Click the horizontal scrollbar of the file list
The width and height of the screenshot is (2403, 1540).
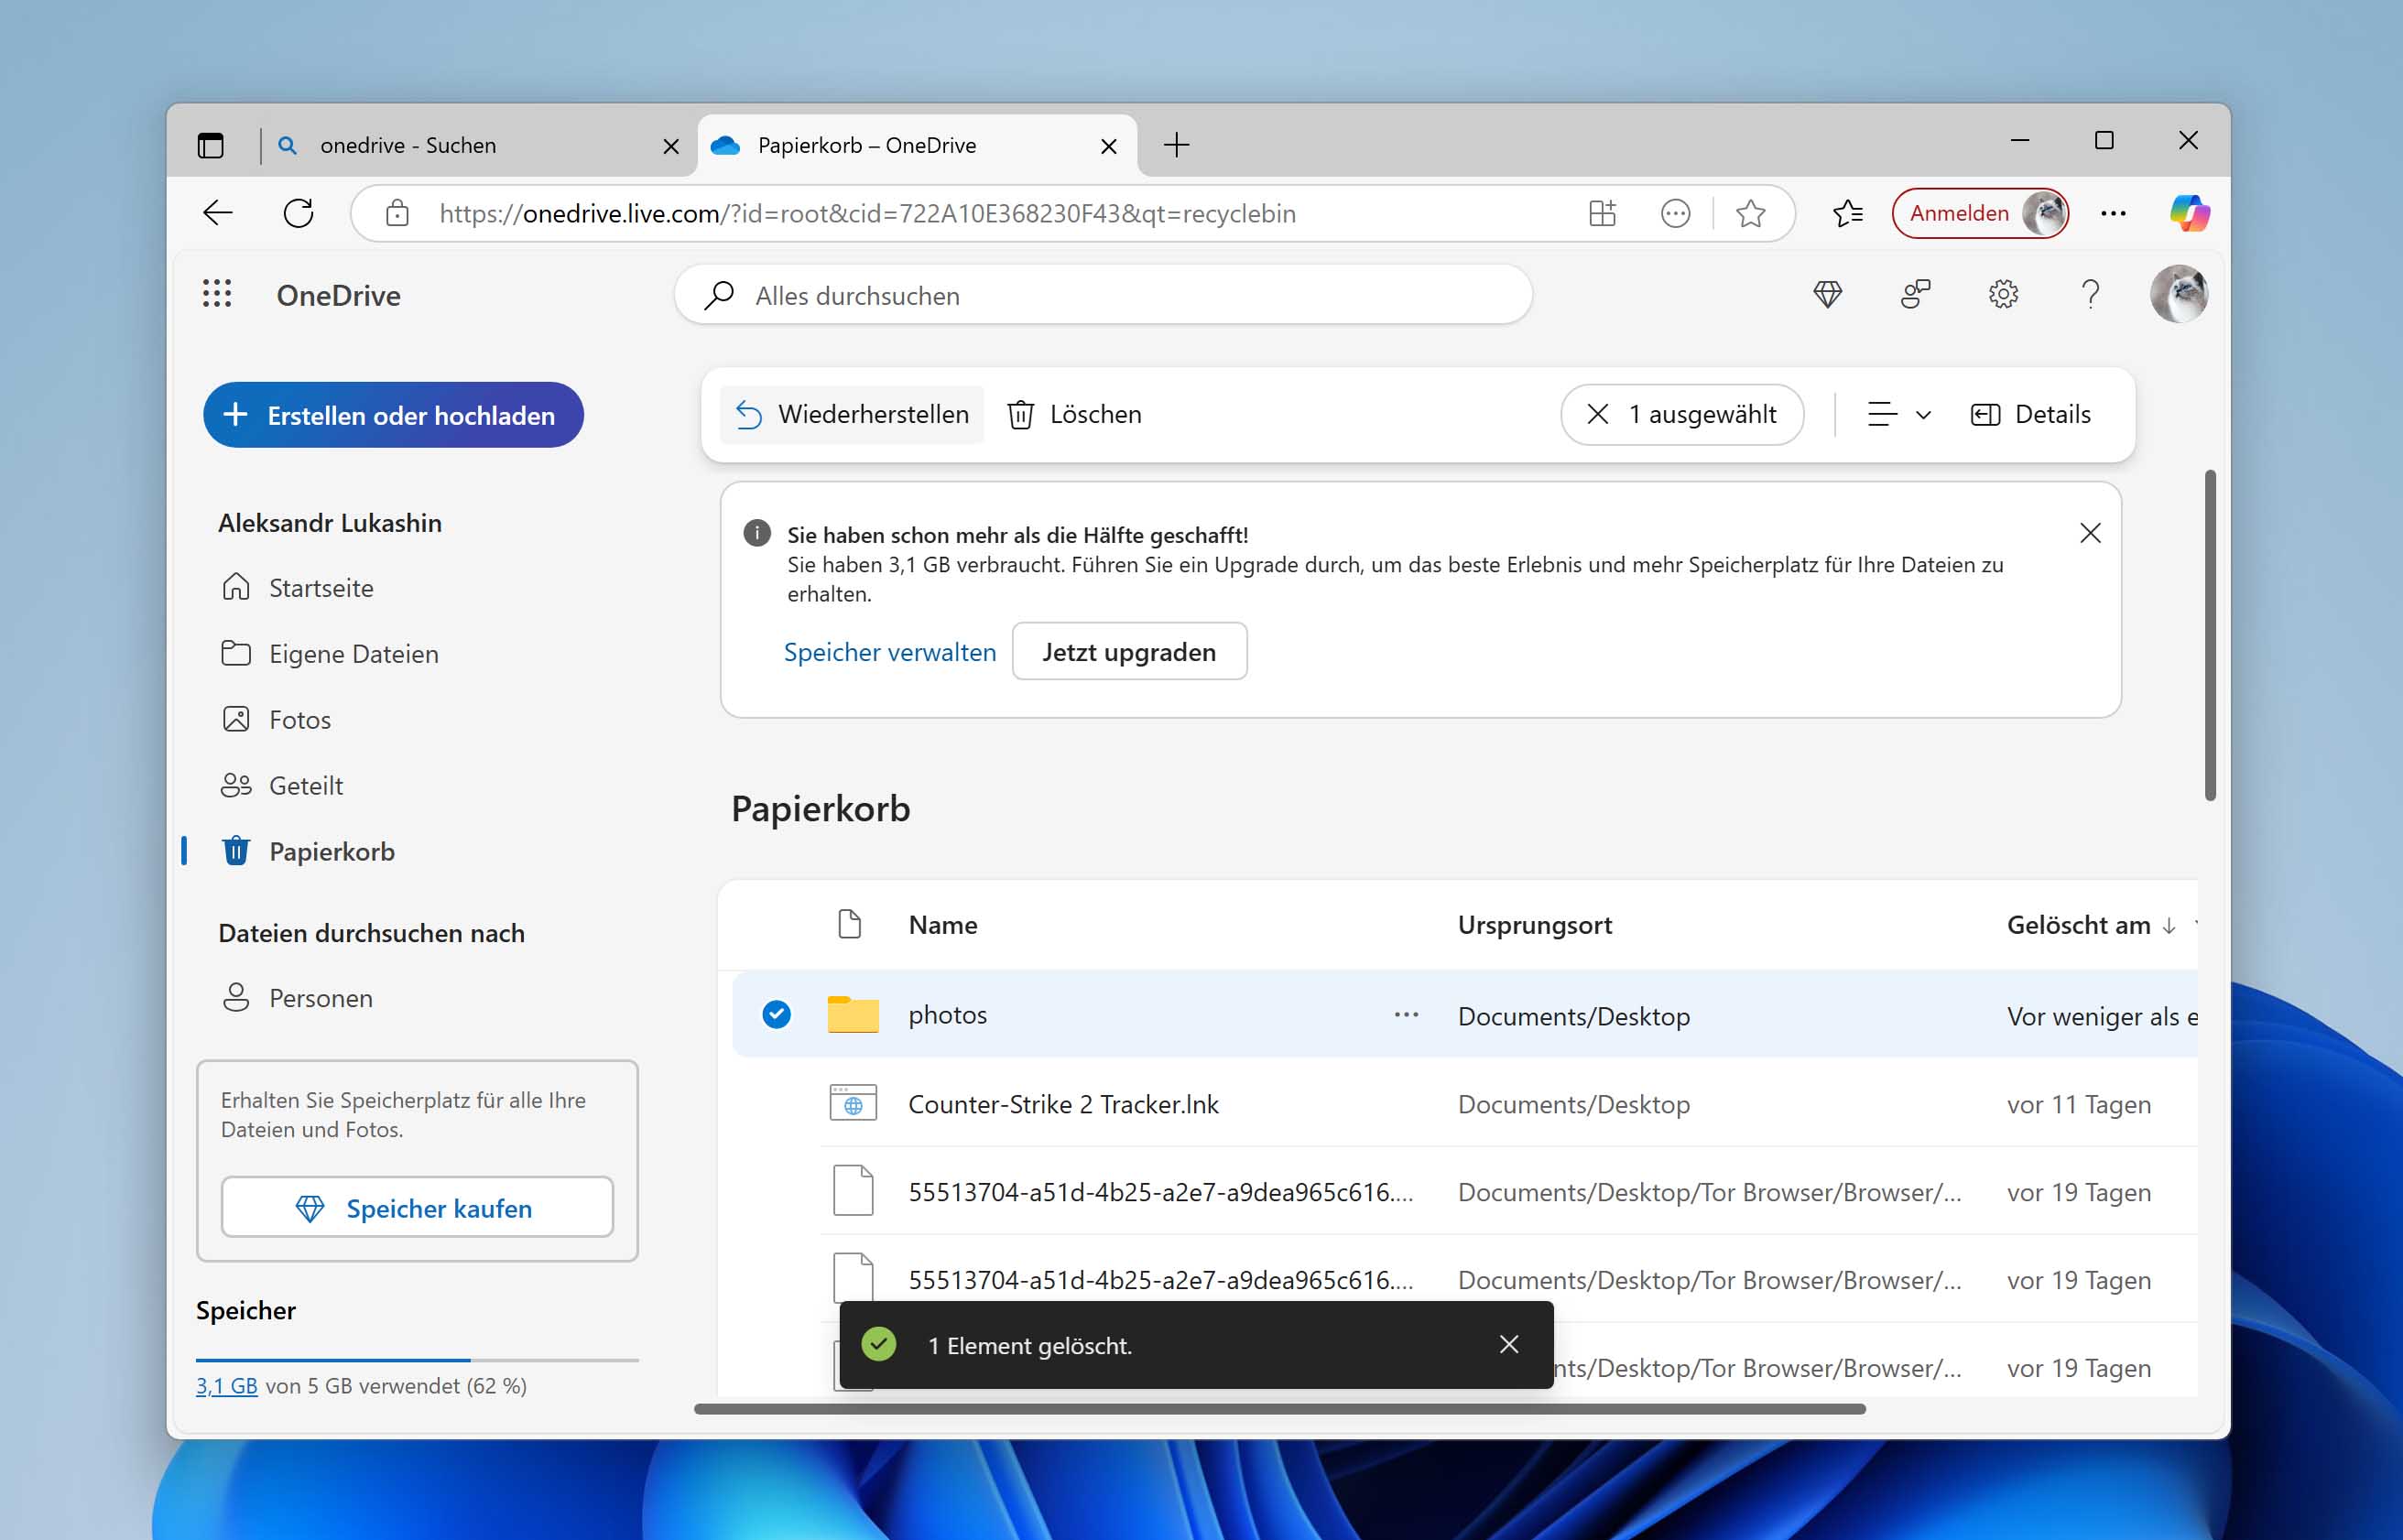[1279, 1409]
